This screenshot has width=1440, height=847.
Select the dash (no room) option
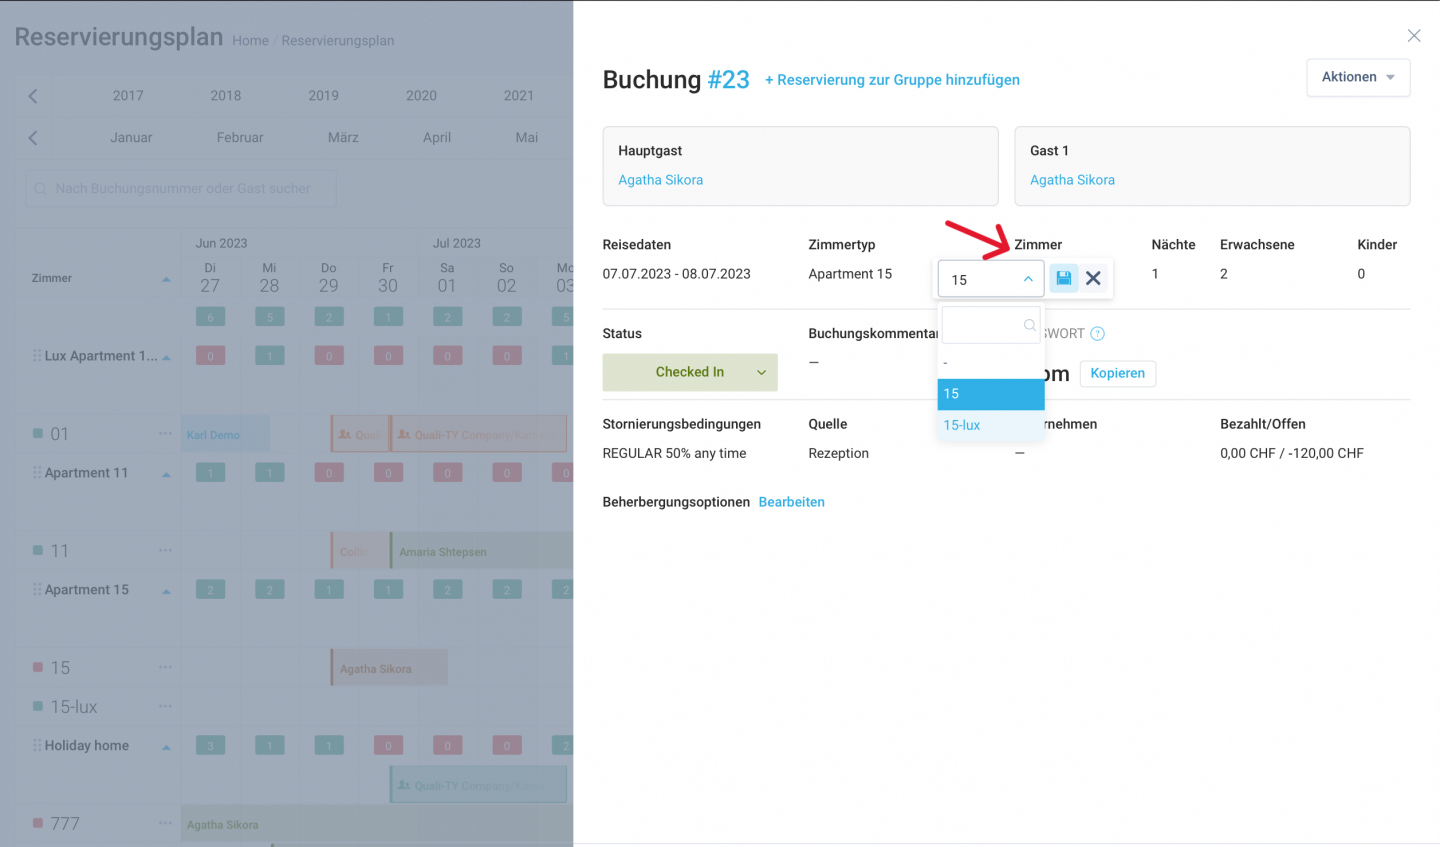coord(991,363)
